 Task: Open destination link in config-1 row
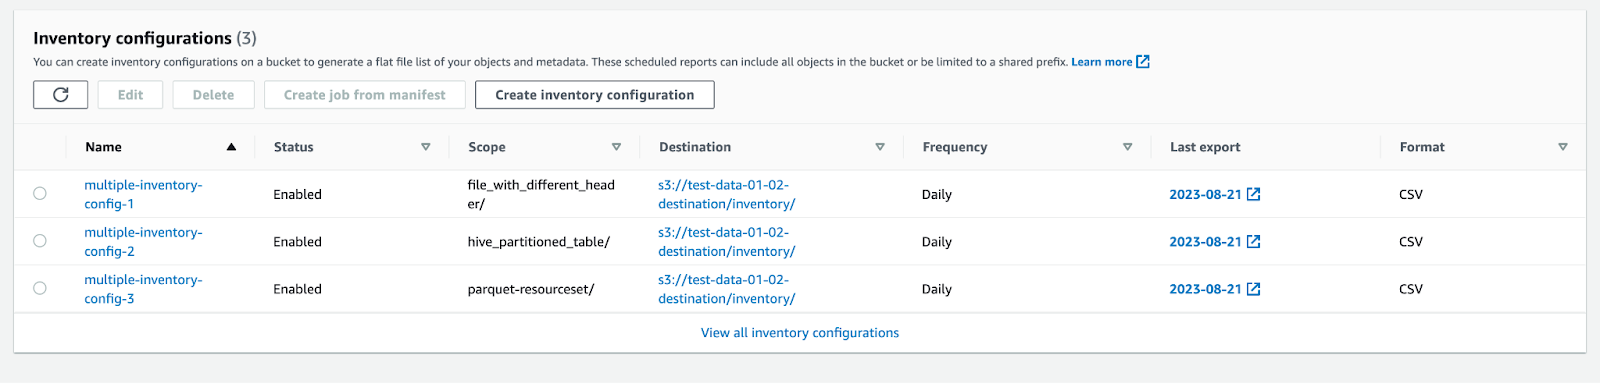point(727,194)
